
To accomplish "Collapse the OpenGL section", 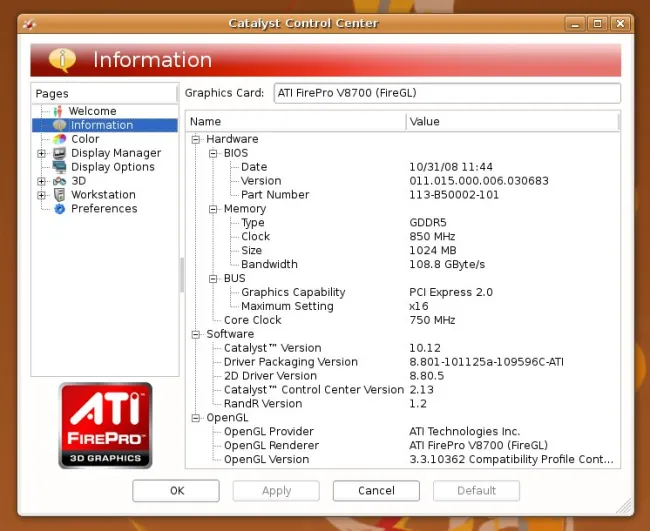I will [196, 418].
